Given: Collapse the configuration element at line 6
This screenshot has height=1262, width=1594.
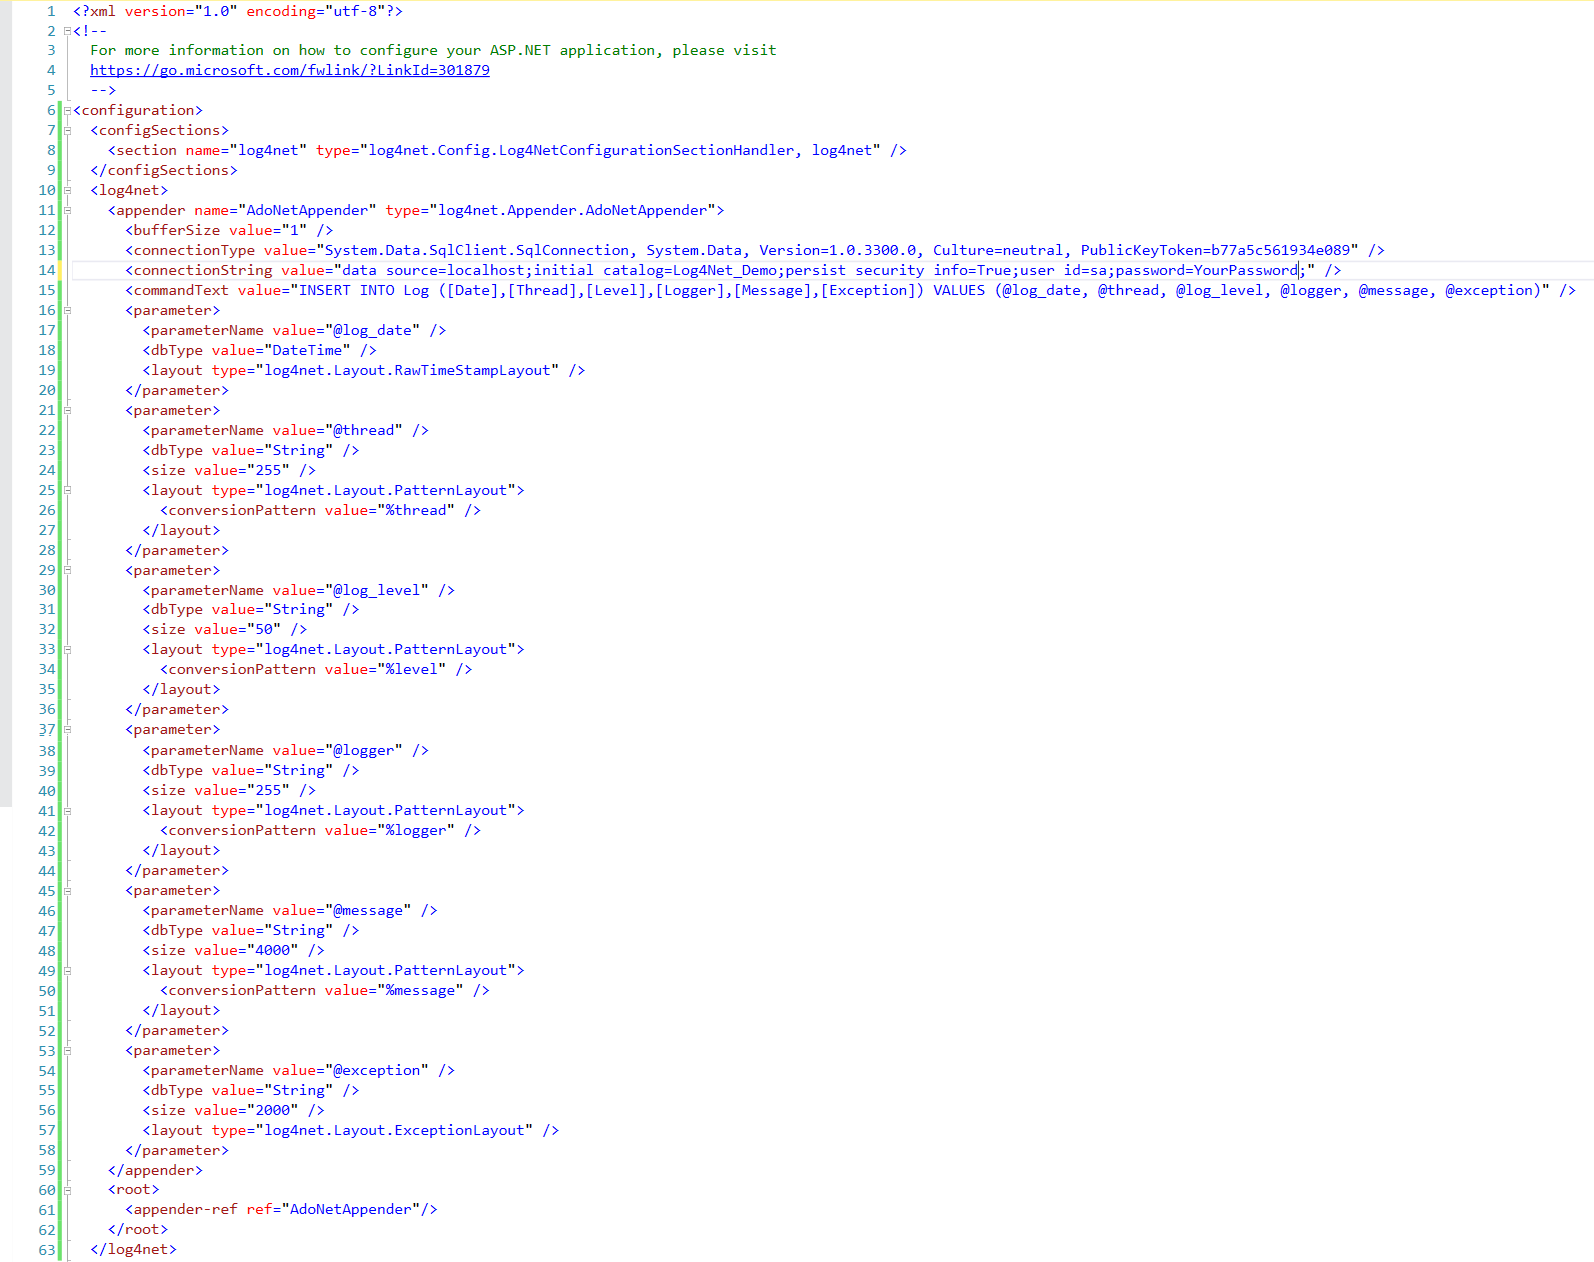Looking at the screenshot, I should pyautogui.click(x=67, y=110).
